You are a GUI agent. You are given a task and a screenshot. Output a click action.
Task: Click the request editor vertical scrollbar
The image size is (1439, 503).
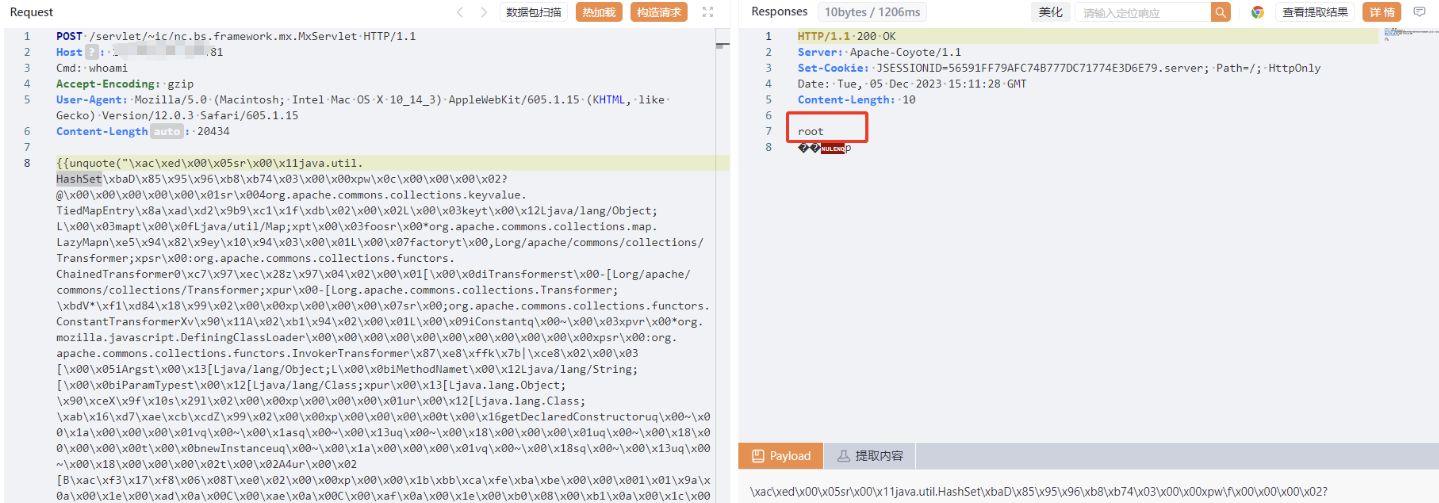click(x=722, y=266)
